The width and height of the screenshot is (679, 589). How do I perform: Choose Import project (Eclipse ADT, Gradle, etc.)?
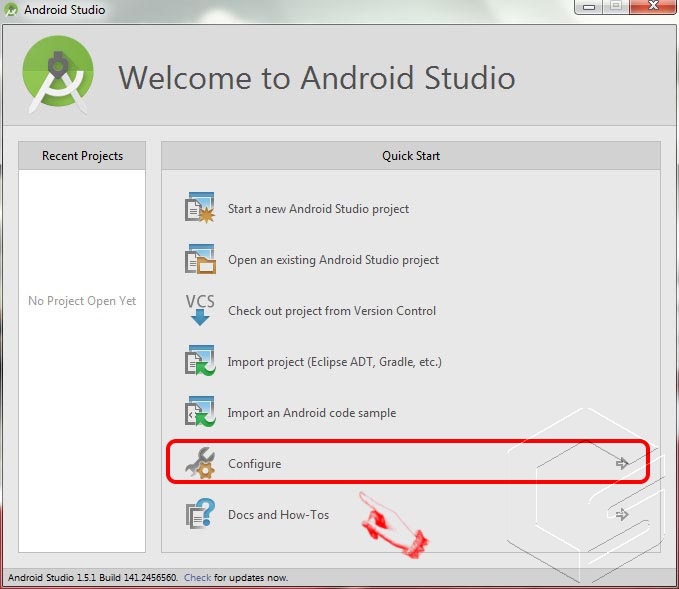(334, 362)
